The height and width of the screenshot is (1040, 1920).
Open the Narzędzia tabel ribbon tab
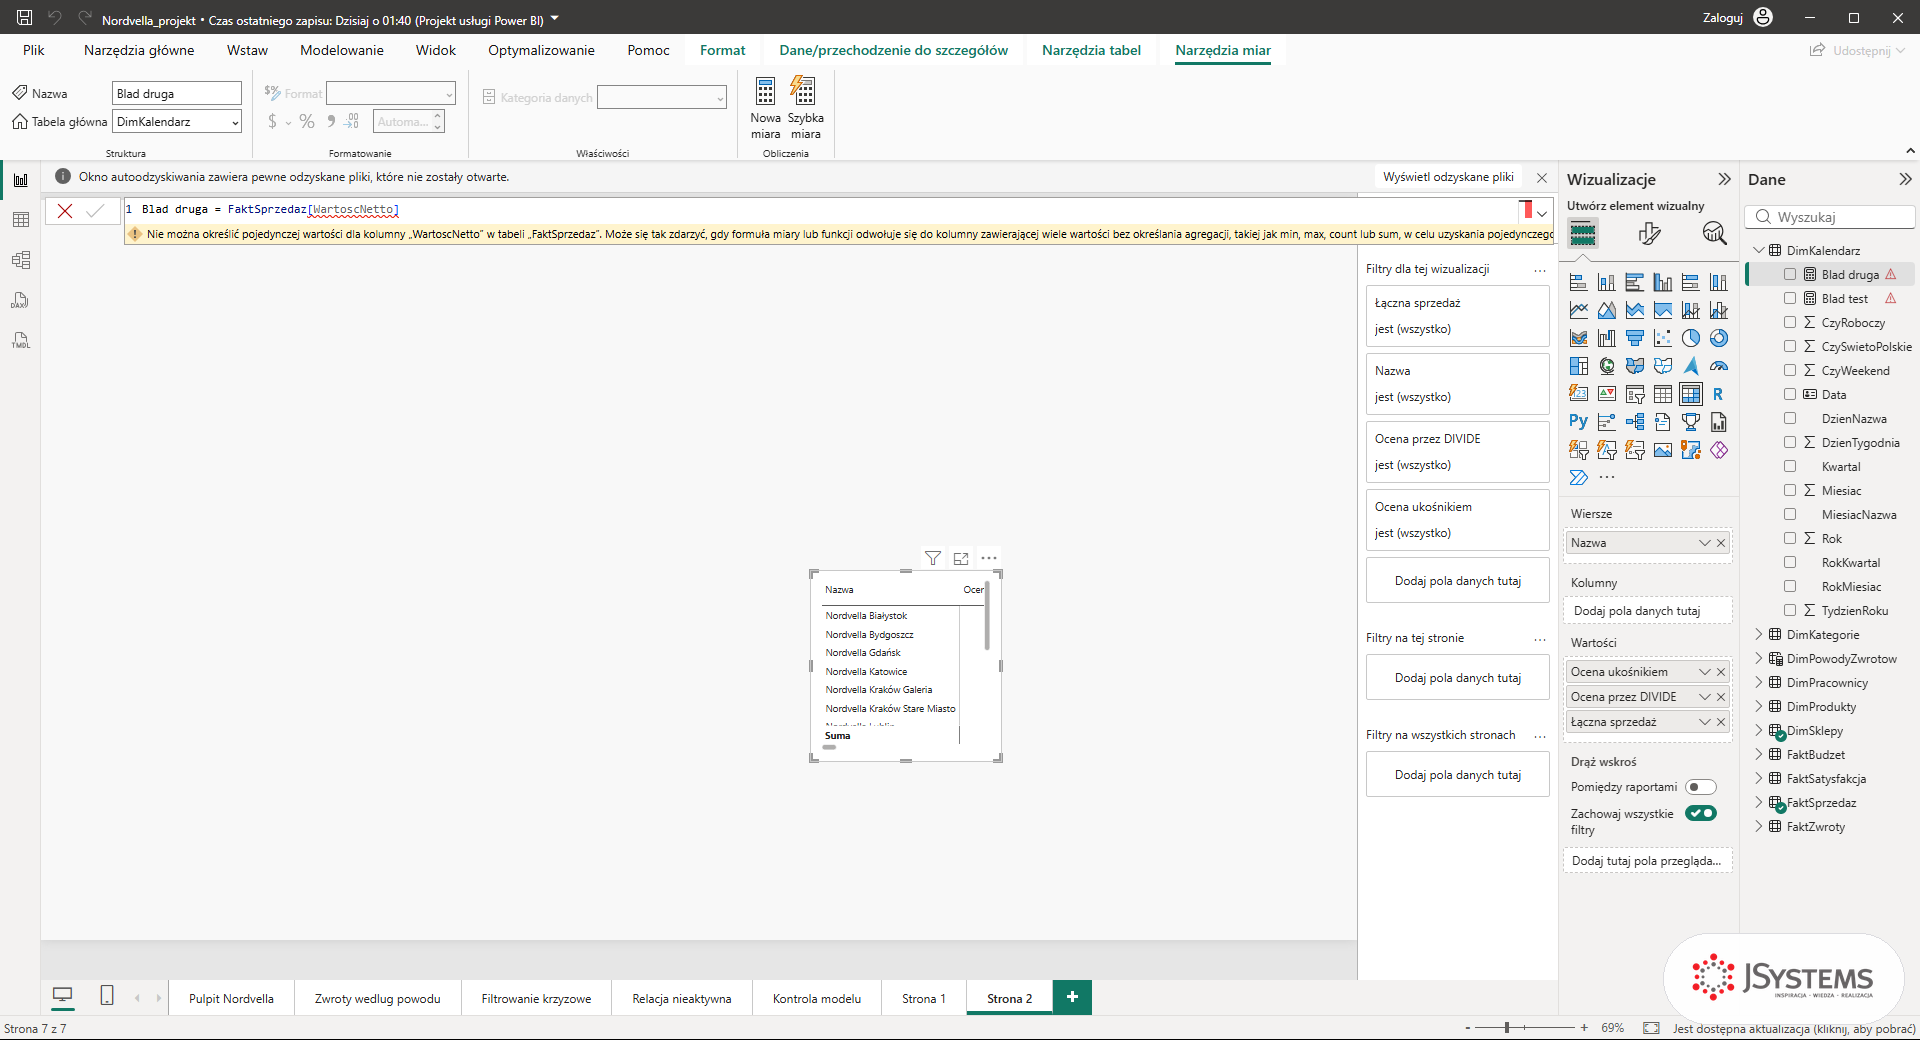(x=1091, y=50)
